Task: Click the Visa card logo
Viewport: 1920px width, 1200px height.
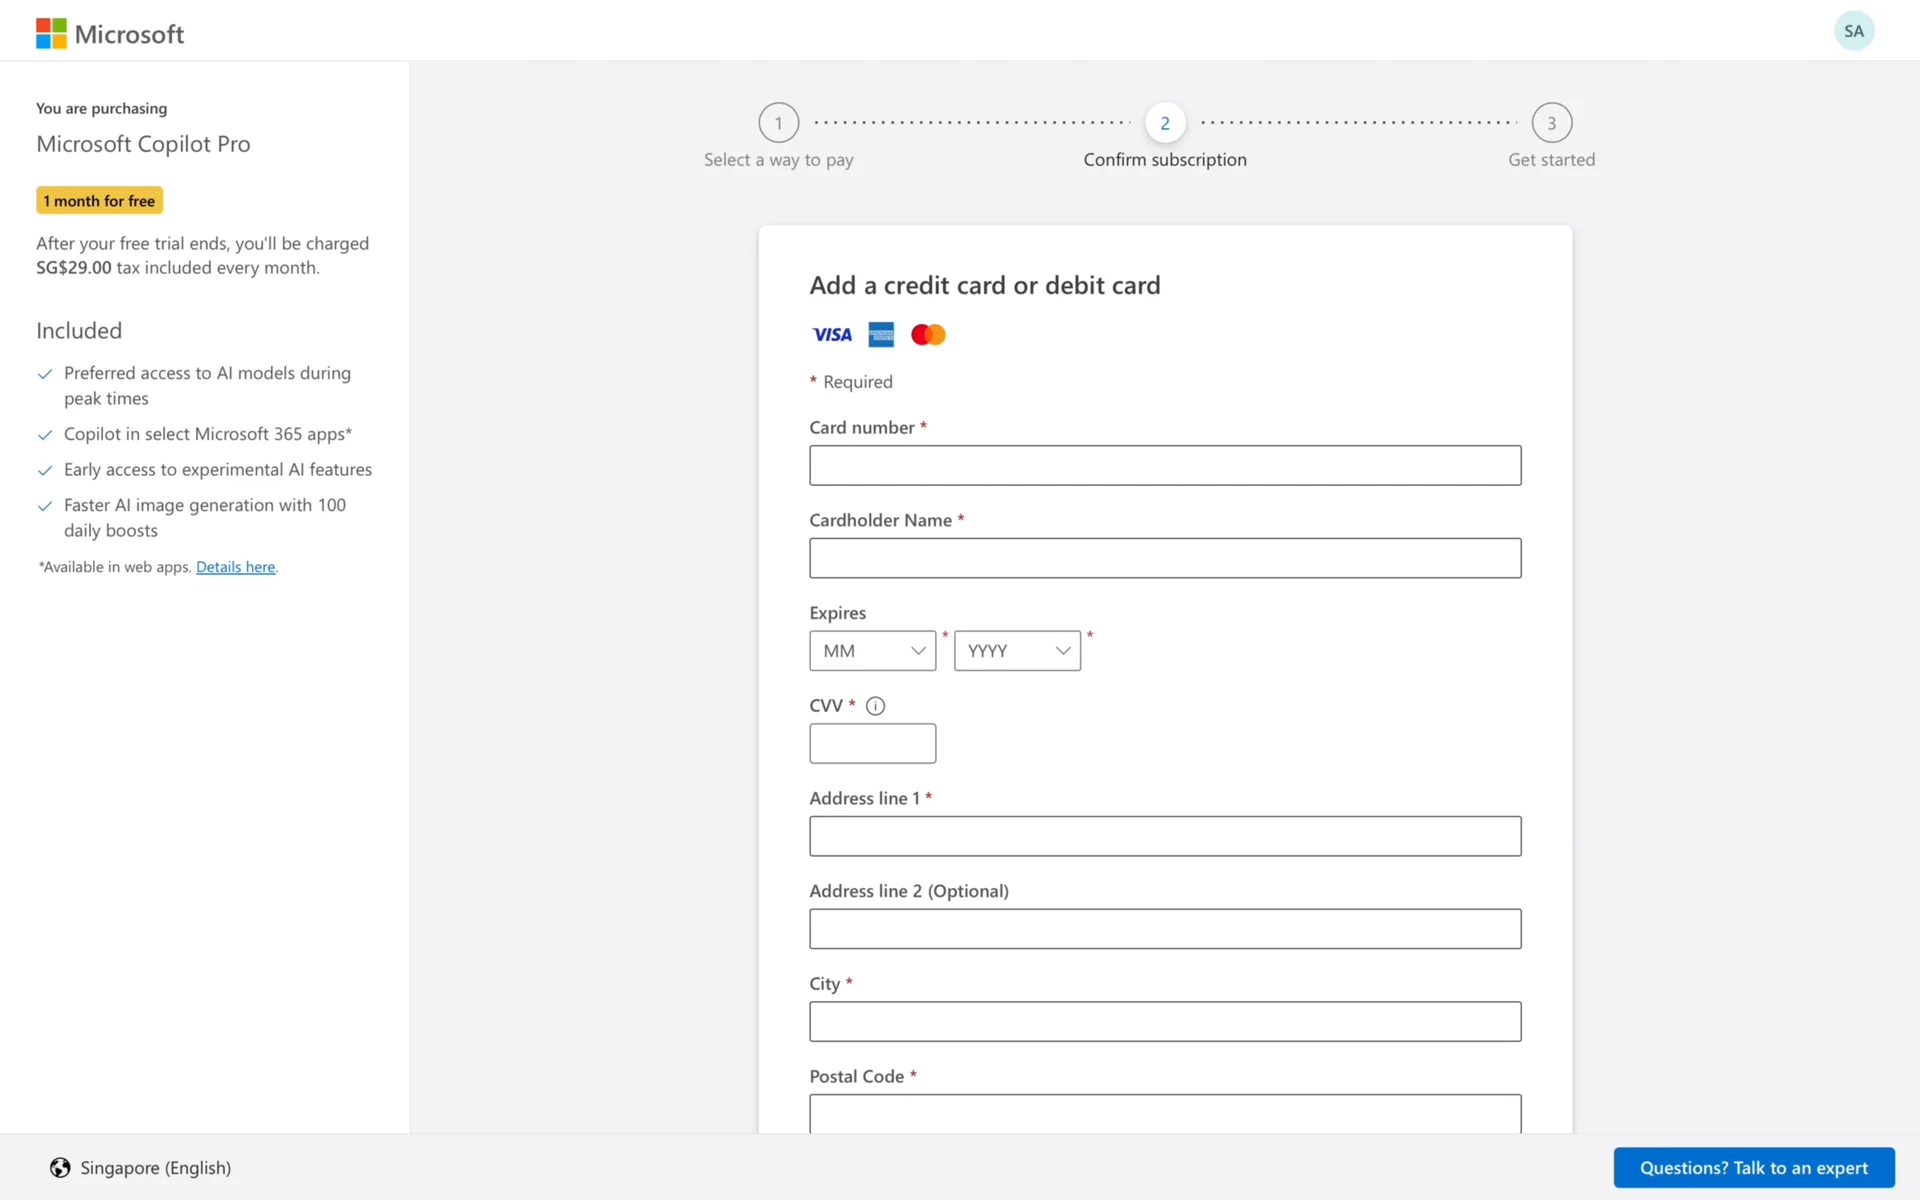Action: 831,335
